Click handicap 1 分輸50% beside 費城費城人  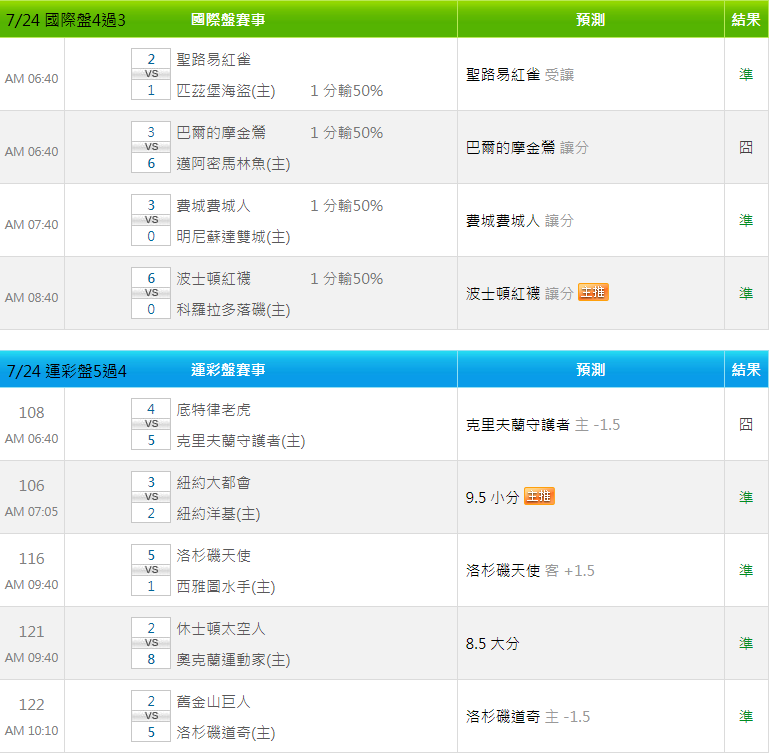point(347,206)
